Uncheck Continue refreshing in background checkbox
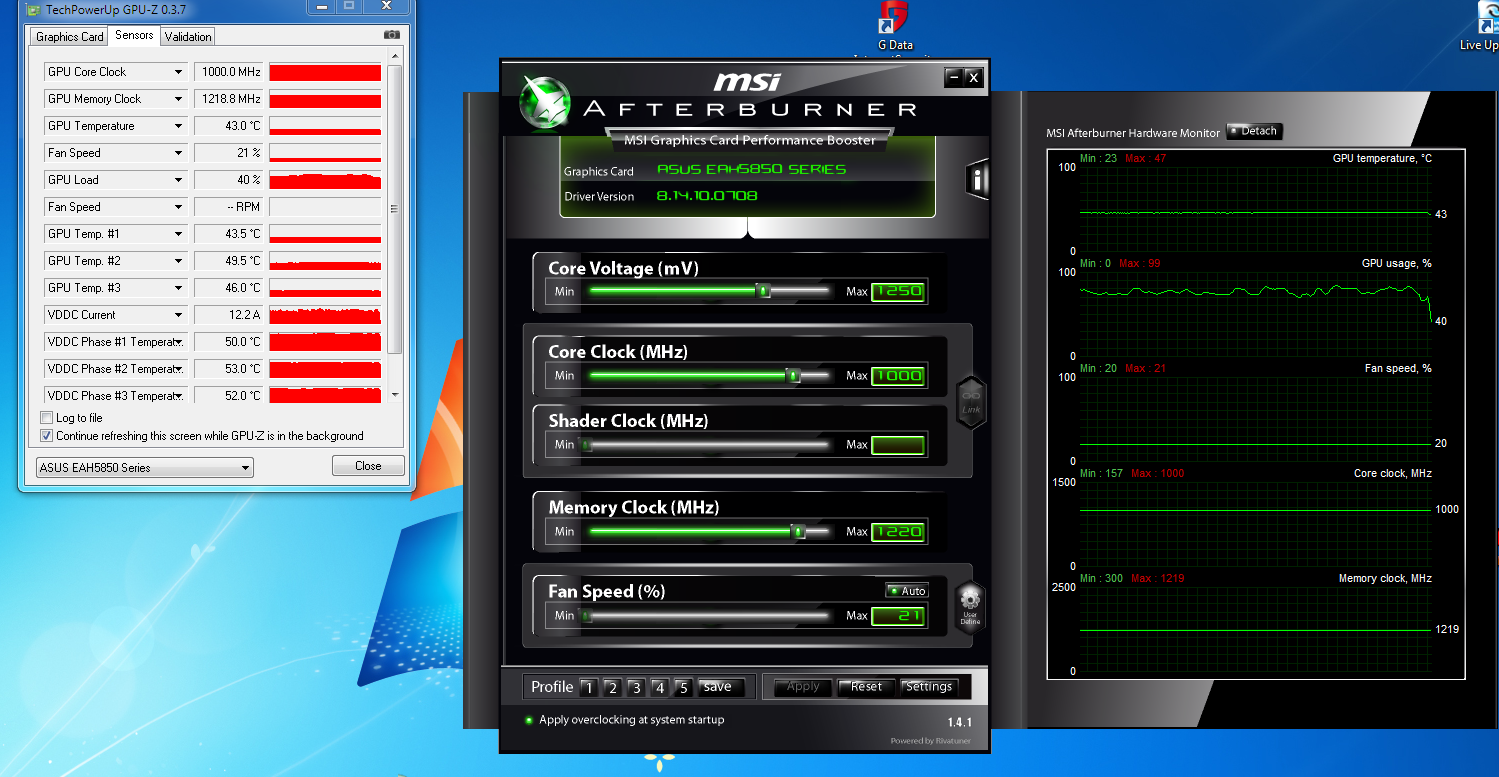 pos(46,436)
